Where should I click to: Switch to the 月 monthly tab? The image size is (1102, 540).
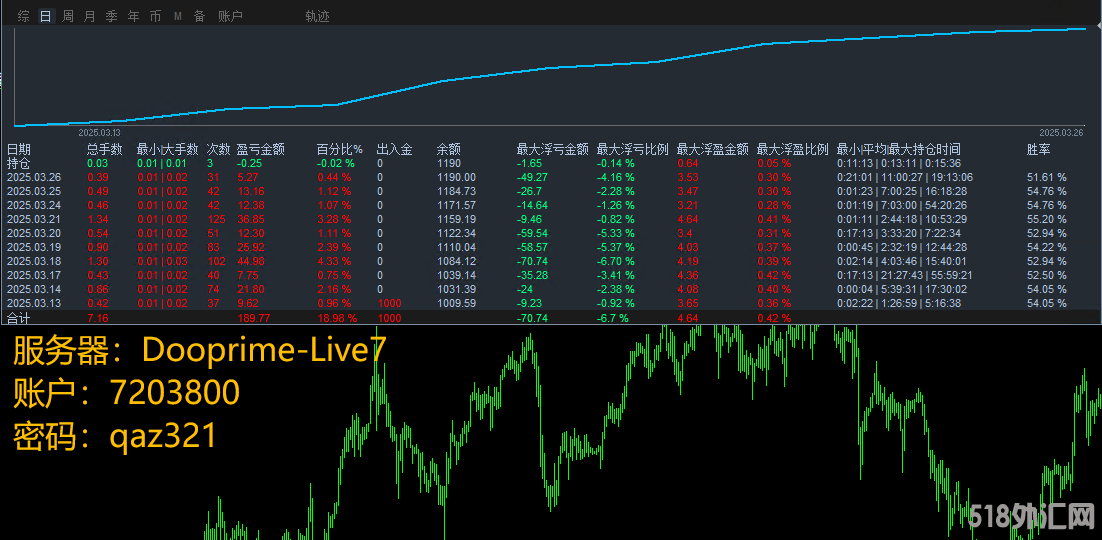(89, 15)
